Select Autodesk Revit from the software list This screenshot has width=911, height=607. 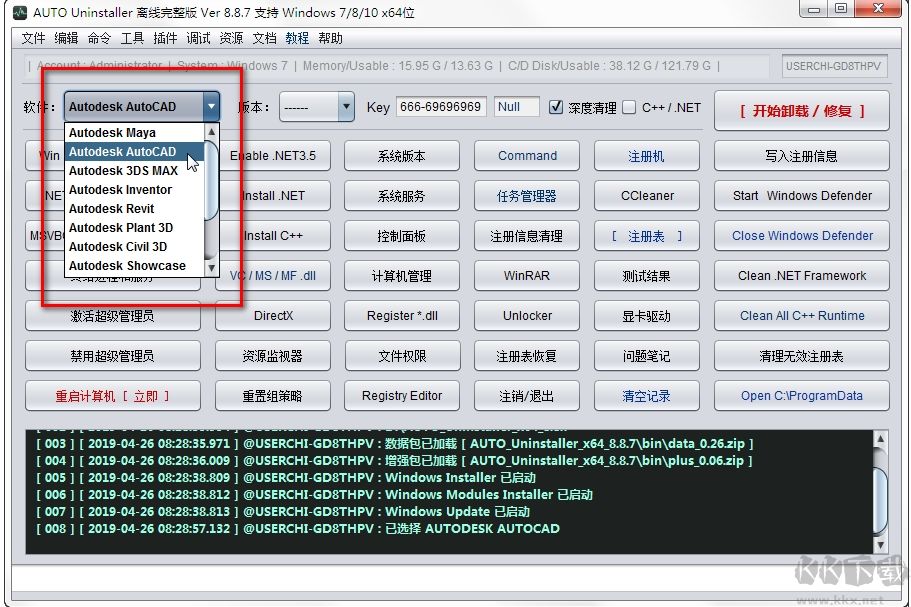click(112, 208)
